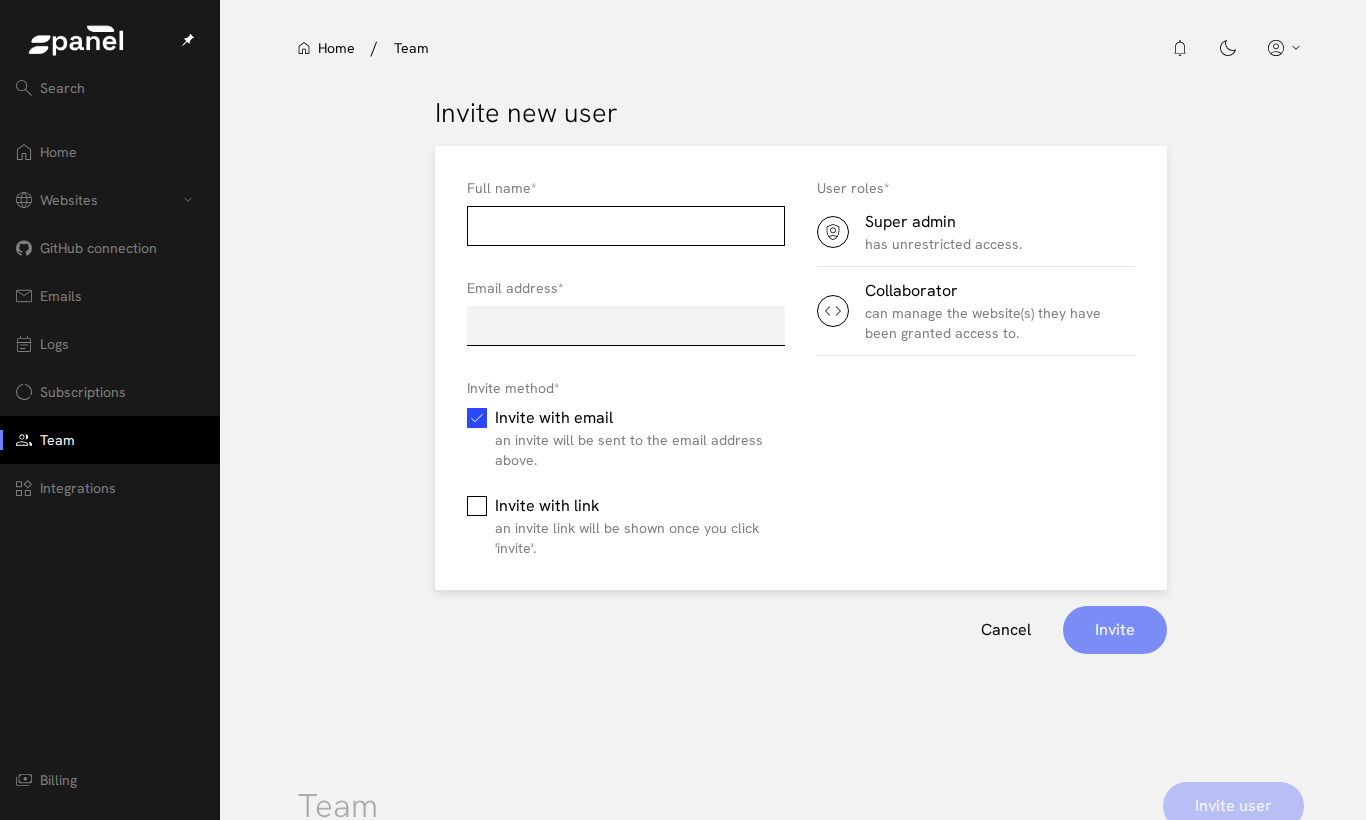Click the Subscriptions circle icon

(x=24, y=392)
